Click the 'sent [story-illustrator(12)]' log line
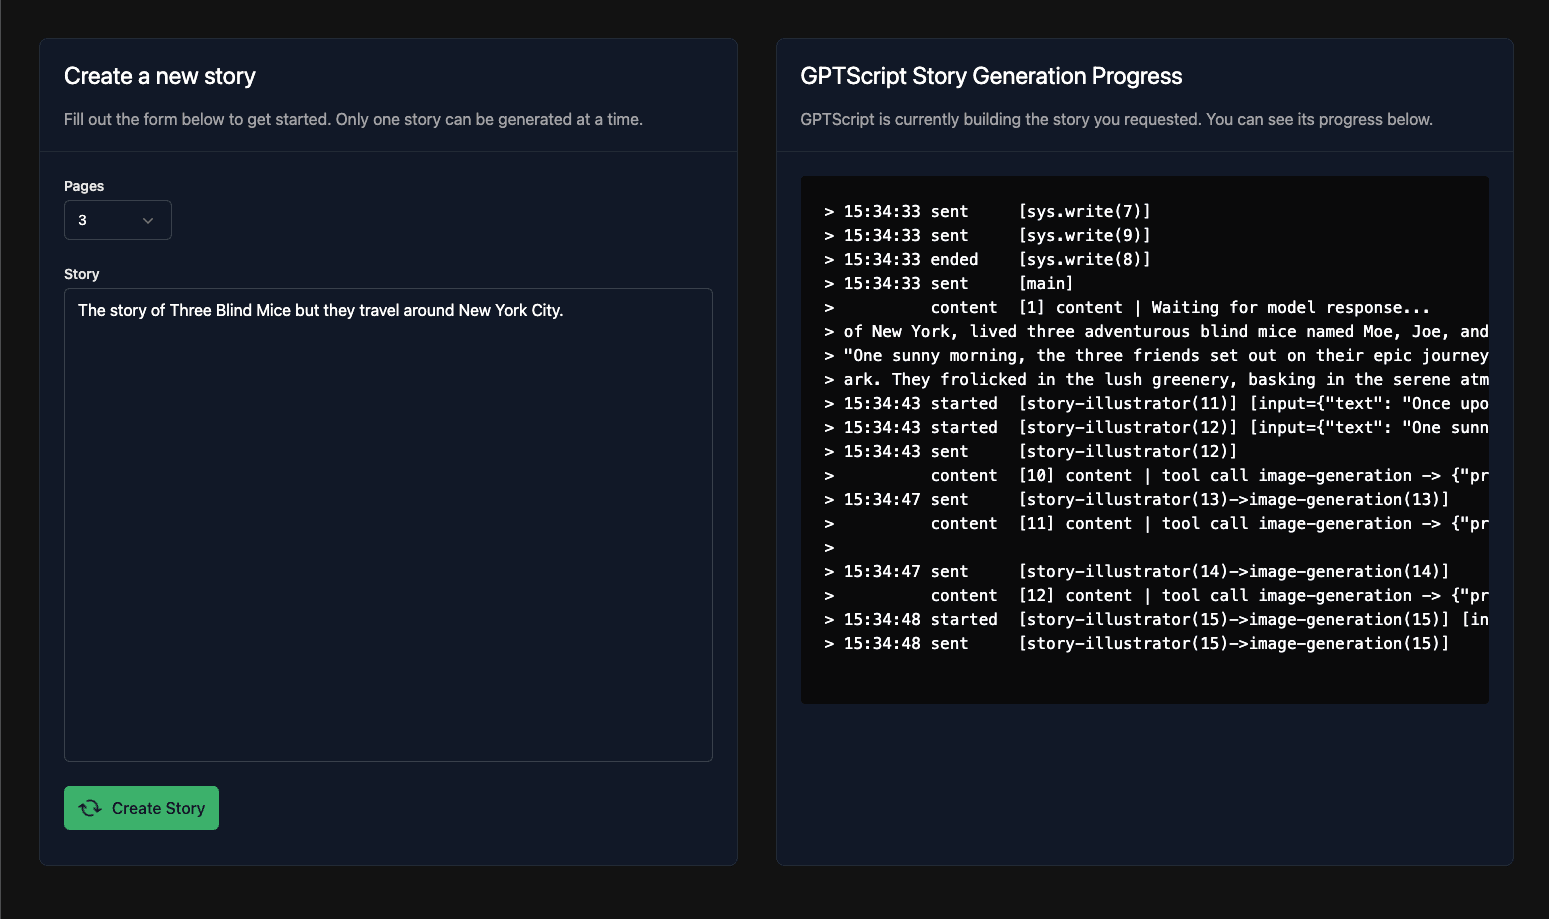The height and width of the screenshot is (919, 1549). 1030,451
